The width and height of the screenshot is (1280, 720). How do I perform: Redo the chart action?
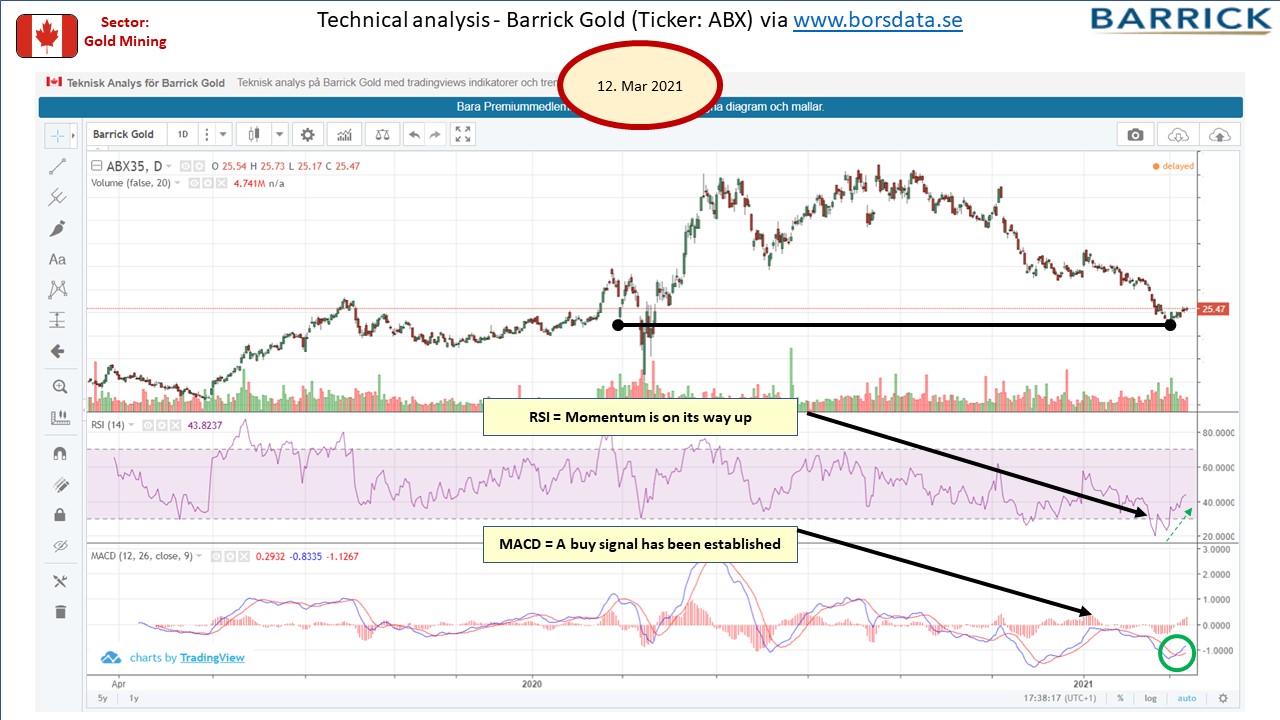click(436, 134)
